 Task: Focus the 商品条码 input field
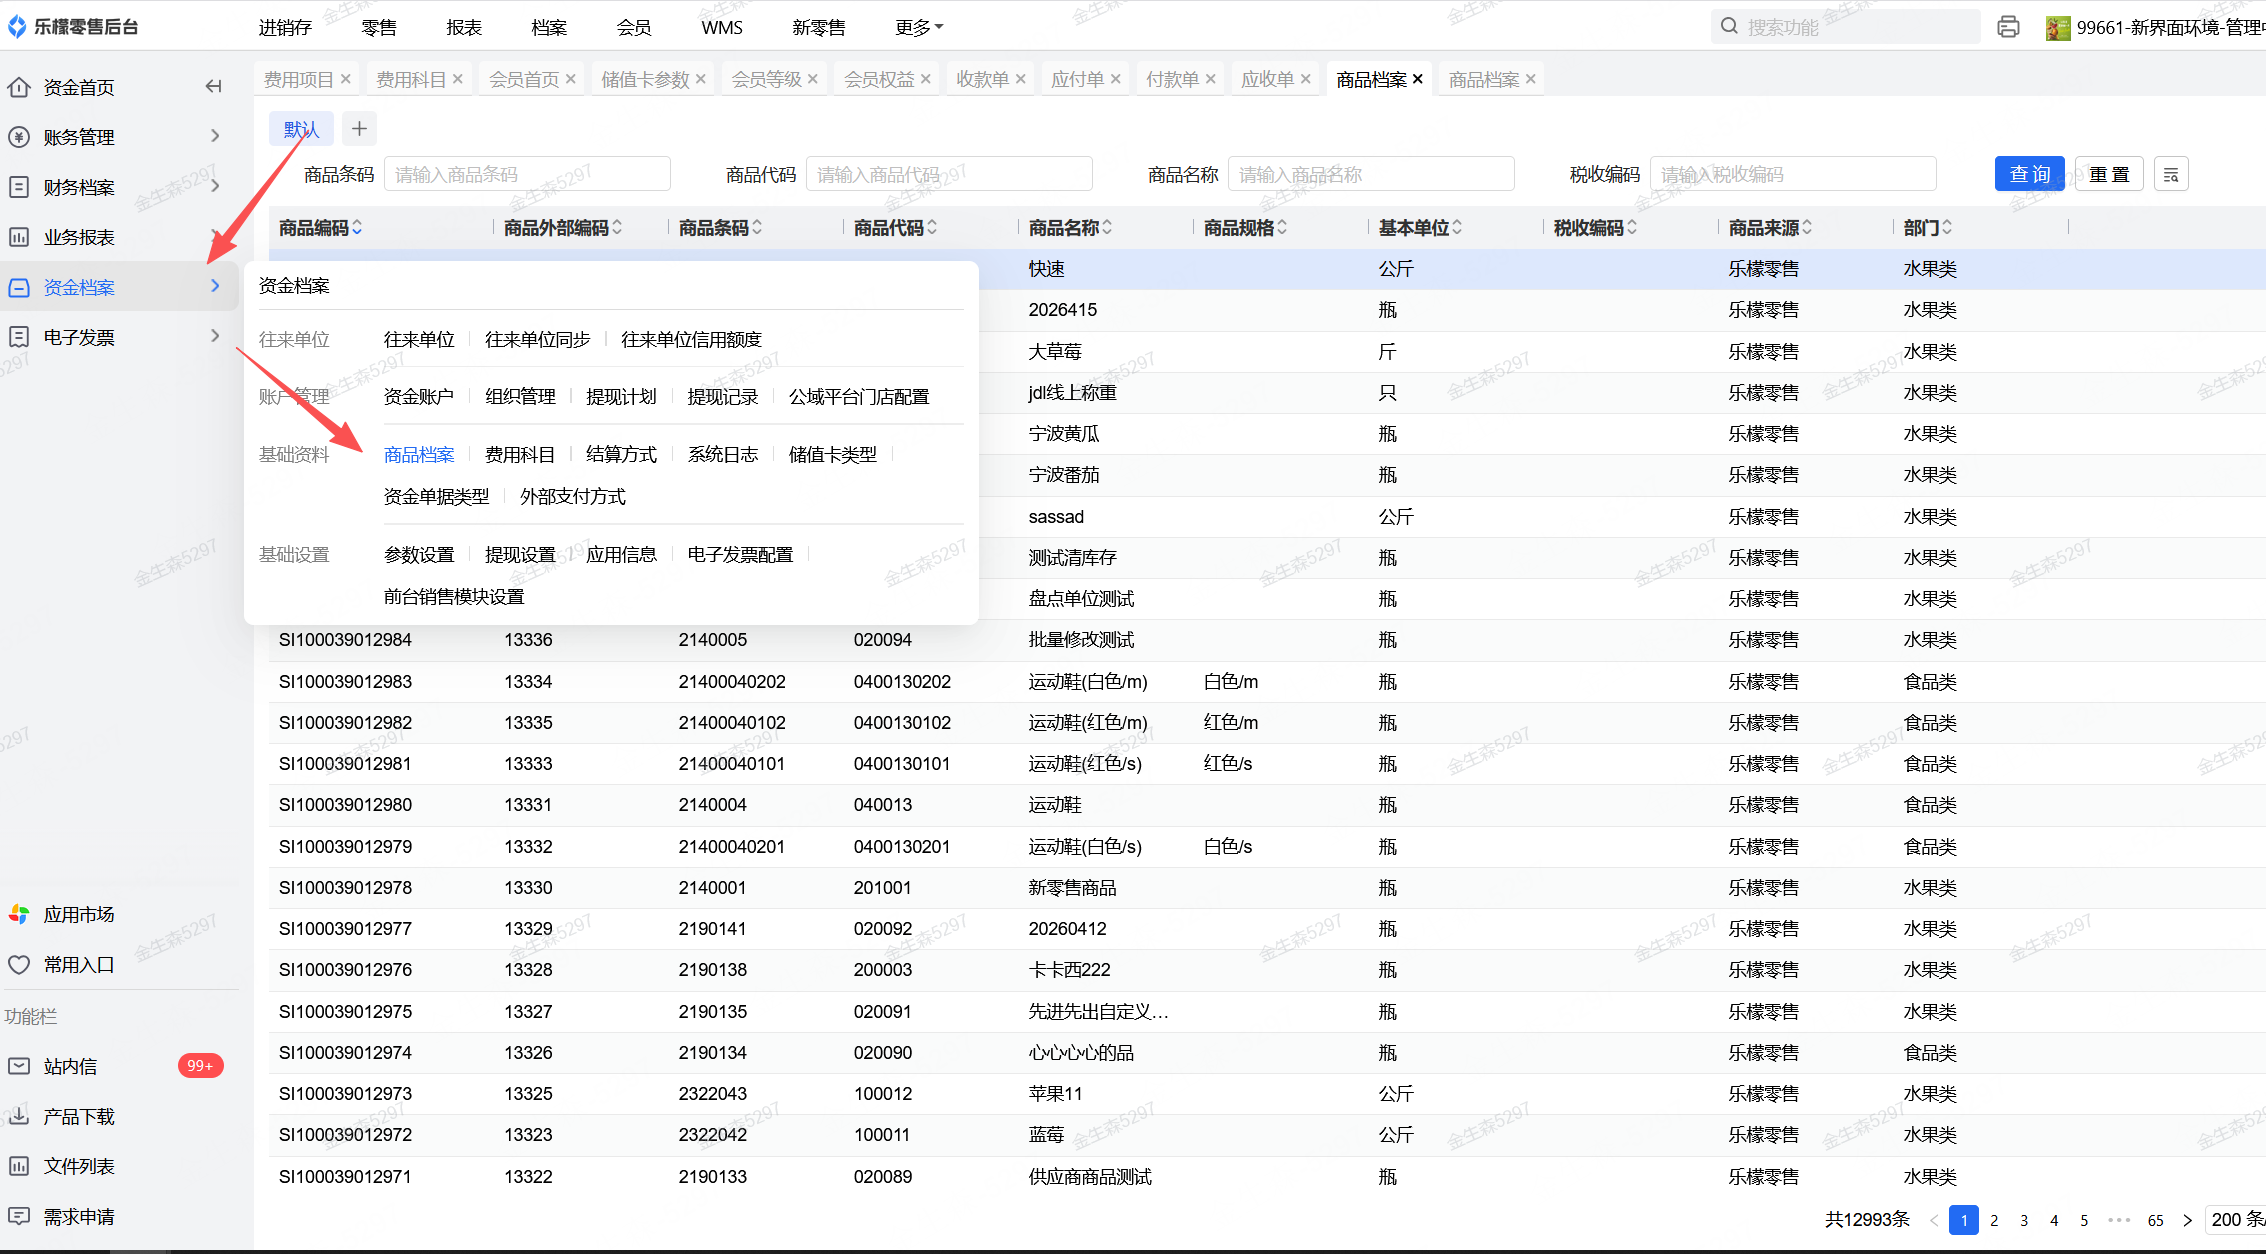(x=527, y=175)
